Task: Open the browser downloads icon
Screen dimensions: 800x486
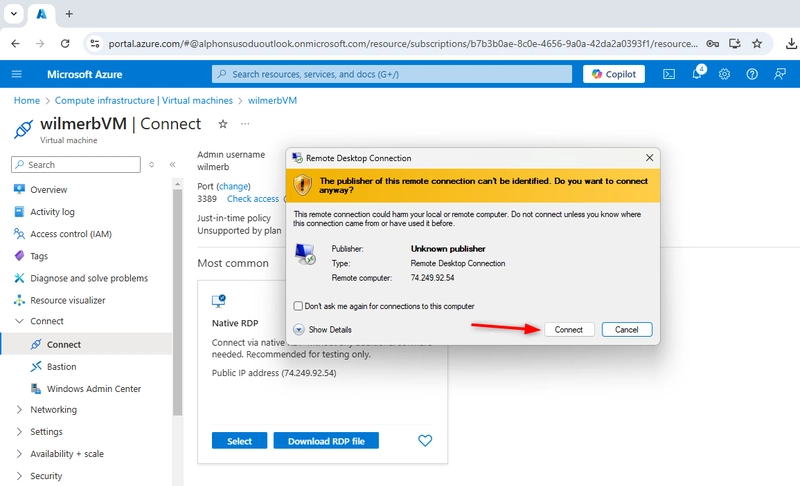Action: pyautogui.click(x=791, y=43)
